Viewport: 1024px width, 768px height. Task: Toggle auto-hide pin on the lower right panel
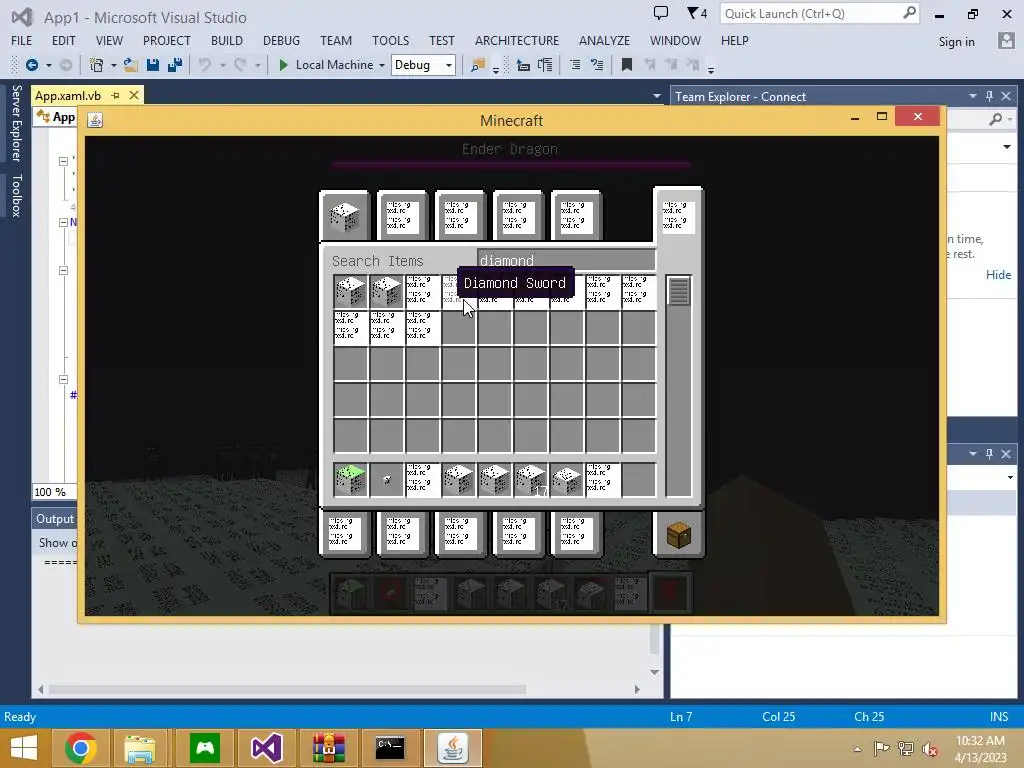(x=989, y=453)
